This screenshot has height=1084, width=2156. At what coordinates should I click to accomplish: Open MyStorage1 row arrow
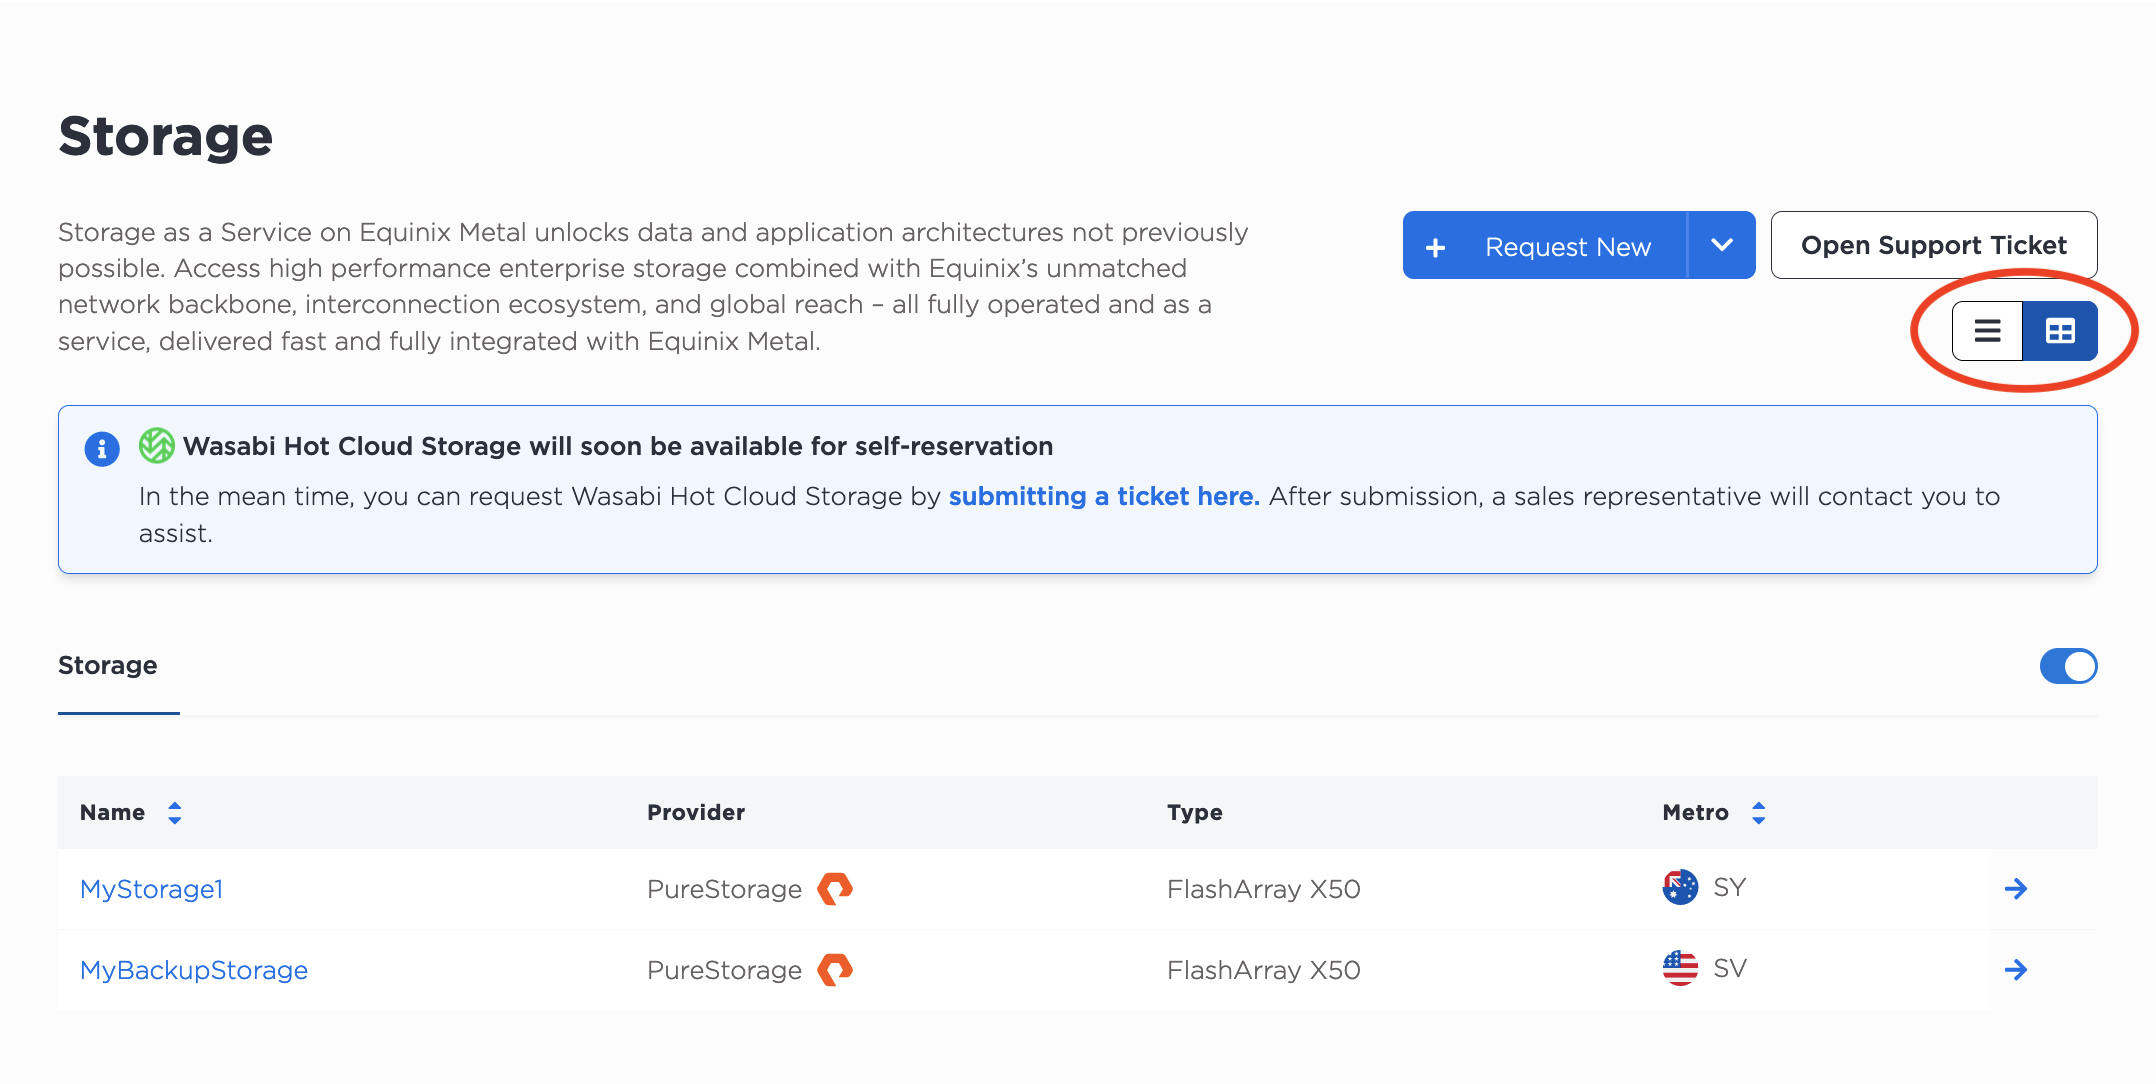(x=2016, y=888)
